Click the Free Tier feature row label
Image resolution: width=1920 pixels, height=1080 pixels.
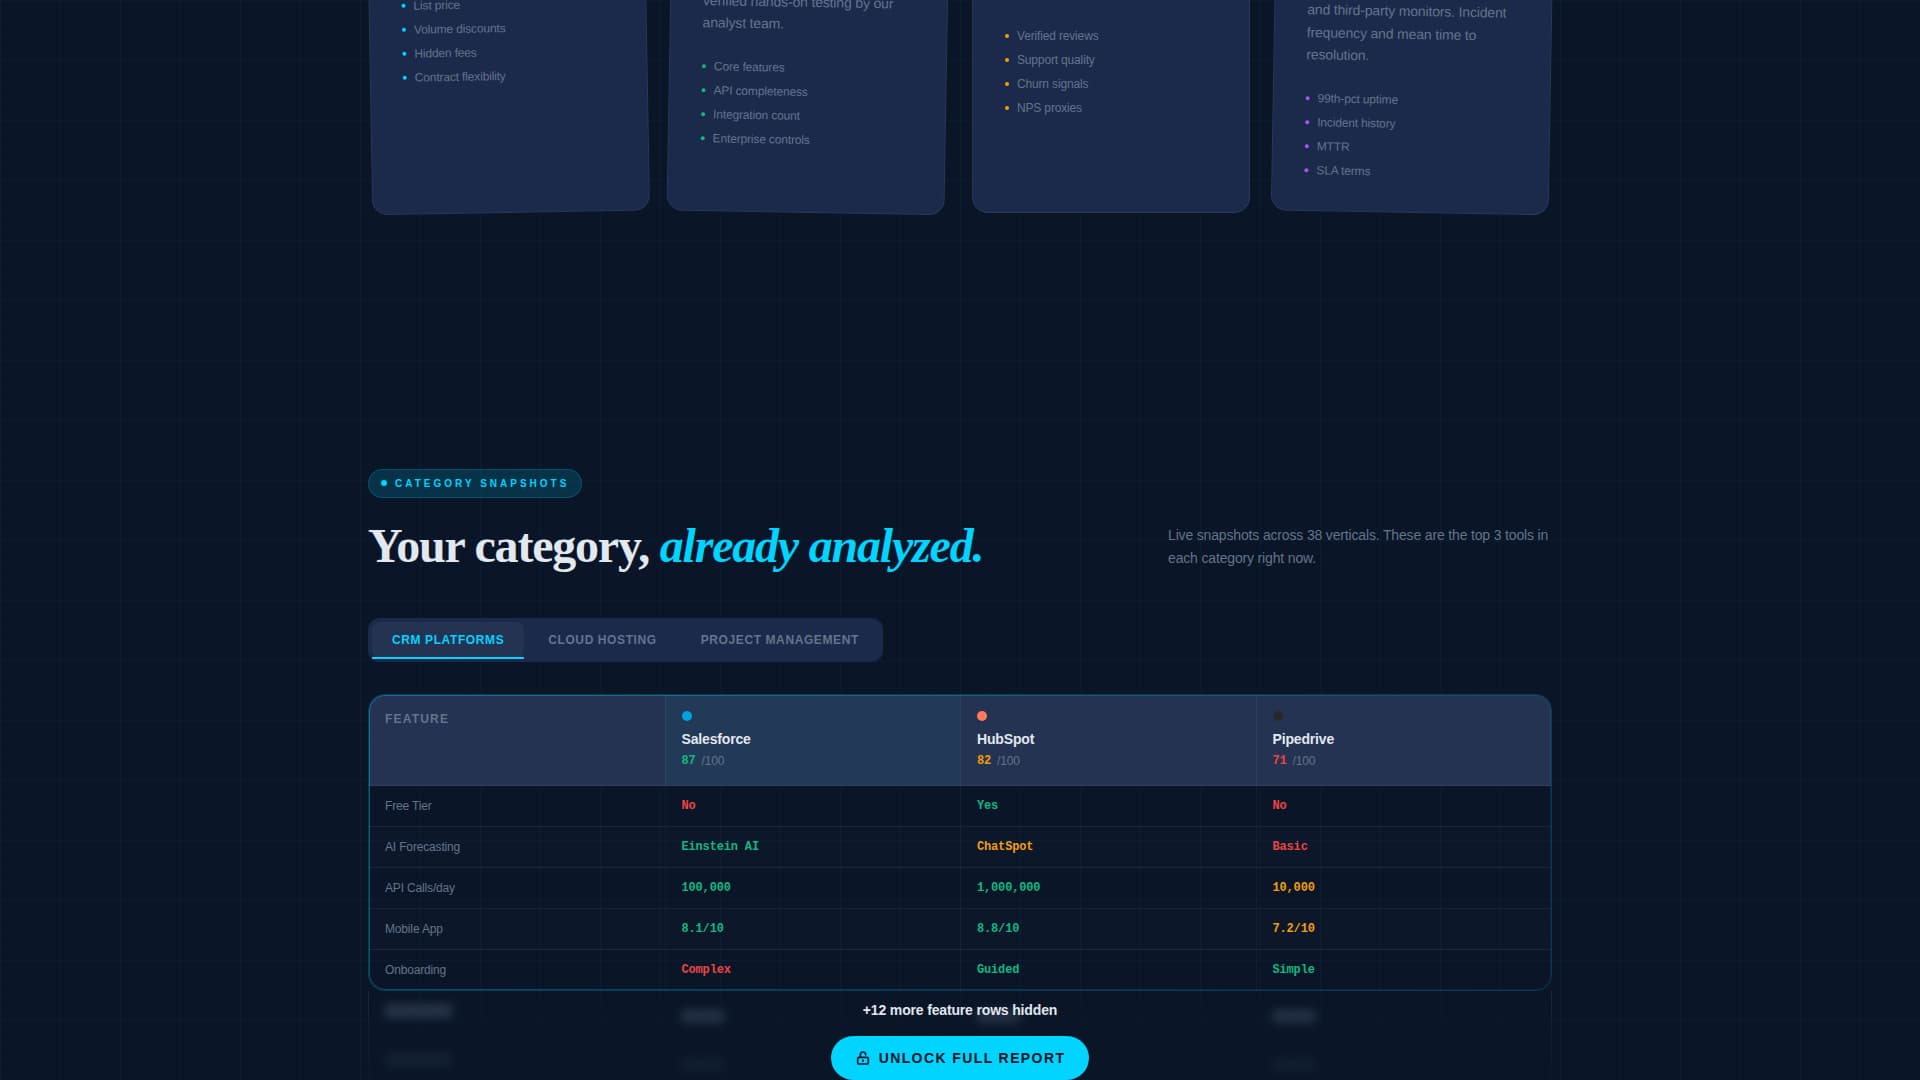[x=409, y=805]
